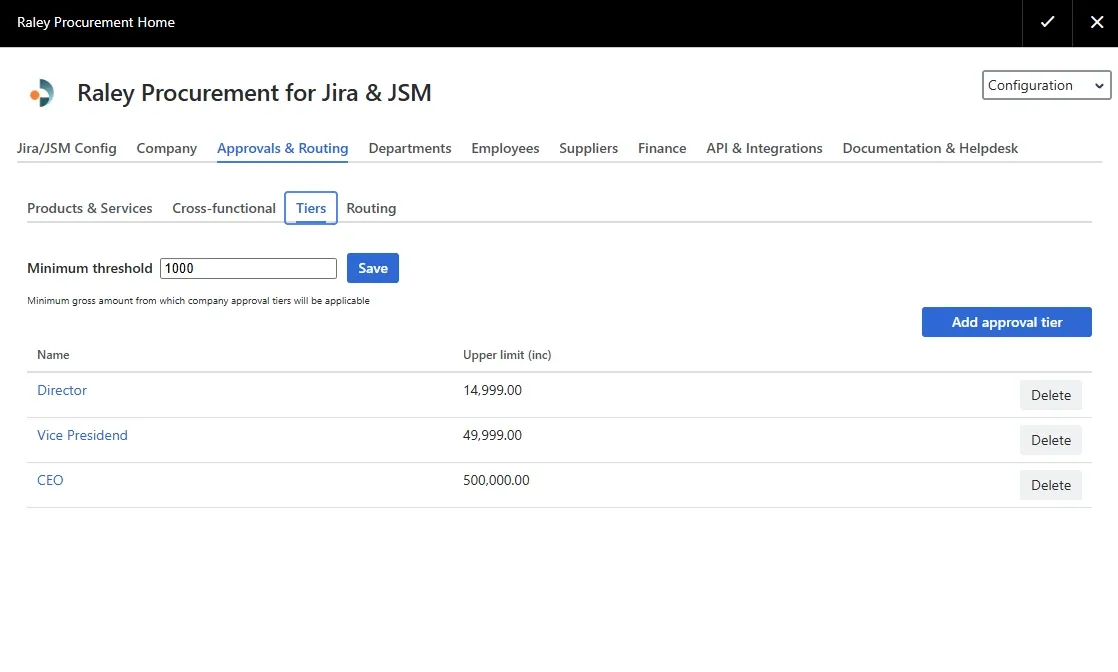Go to the Departments tab
Viewport: 1118px width, 672px height.
[x=410, y=148]
